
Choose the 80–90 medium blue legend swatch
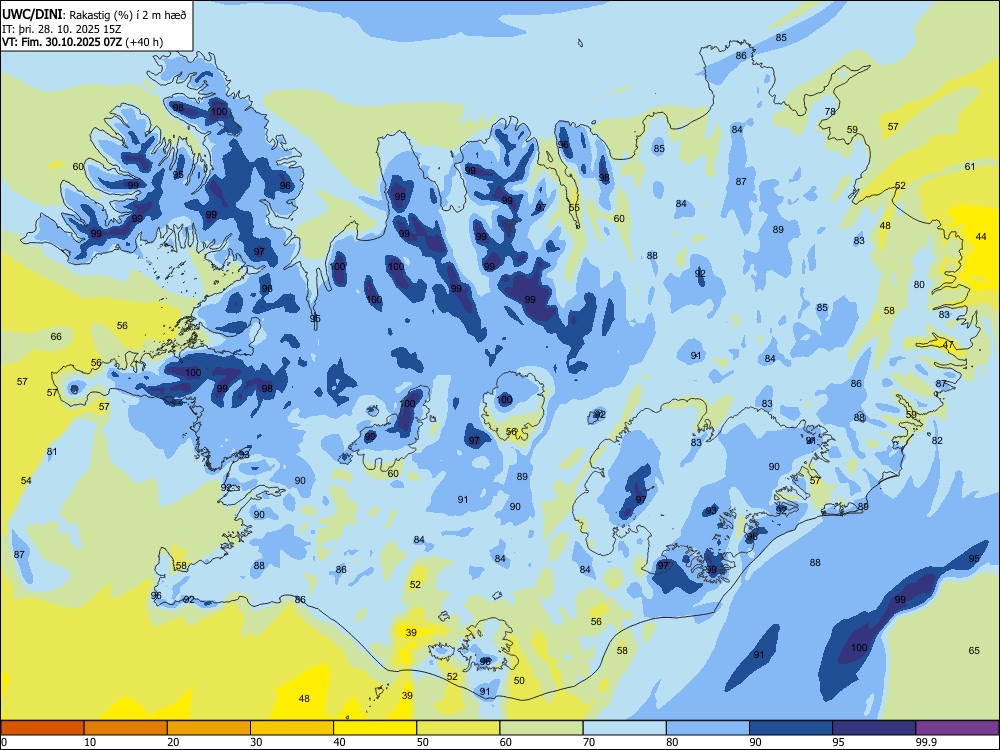coord(708,728)
